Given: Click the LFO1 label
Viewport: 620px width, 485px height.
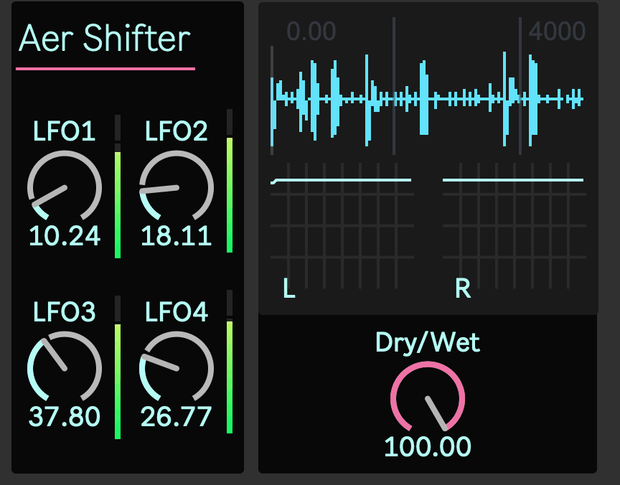Looking at the screenshot, I should click(x=64, y=131).
